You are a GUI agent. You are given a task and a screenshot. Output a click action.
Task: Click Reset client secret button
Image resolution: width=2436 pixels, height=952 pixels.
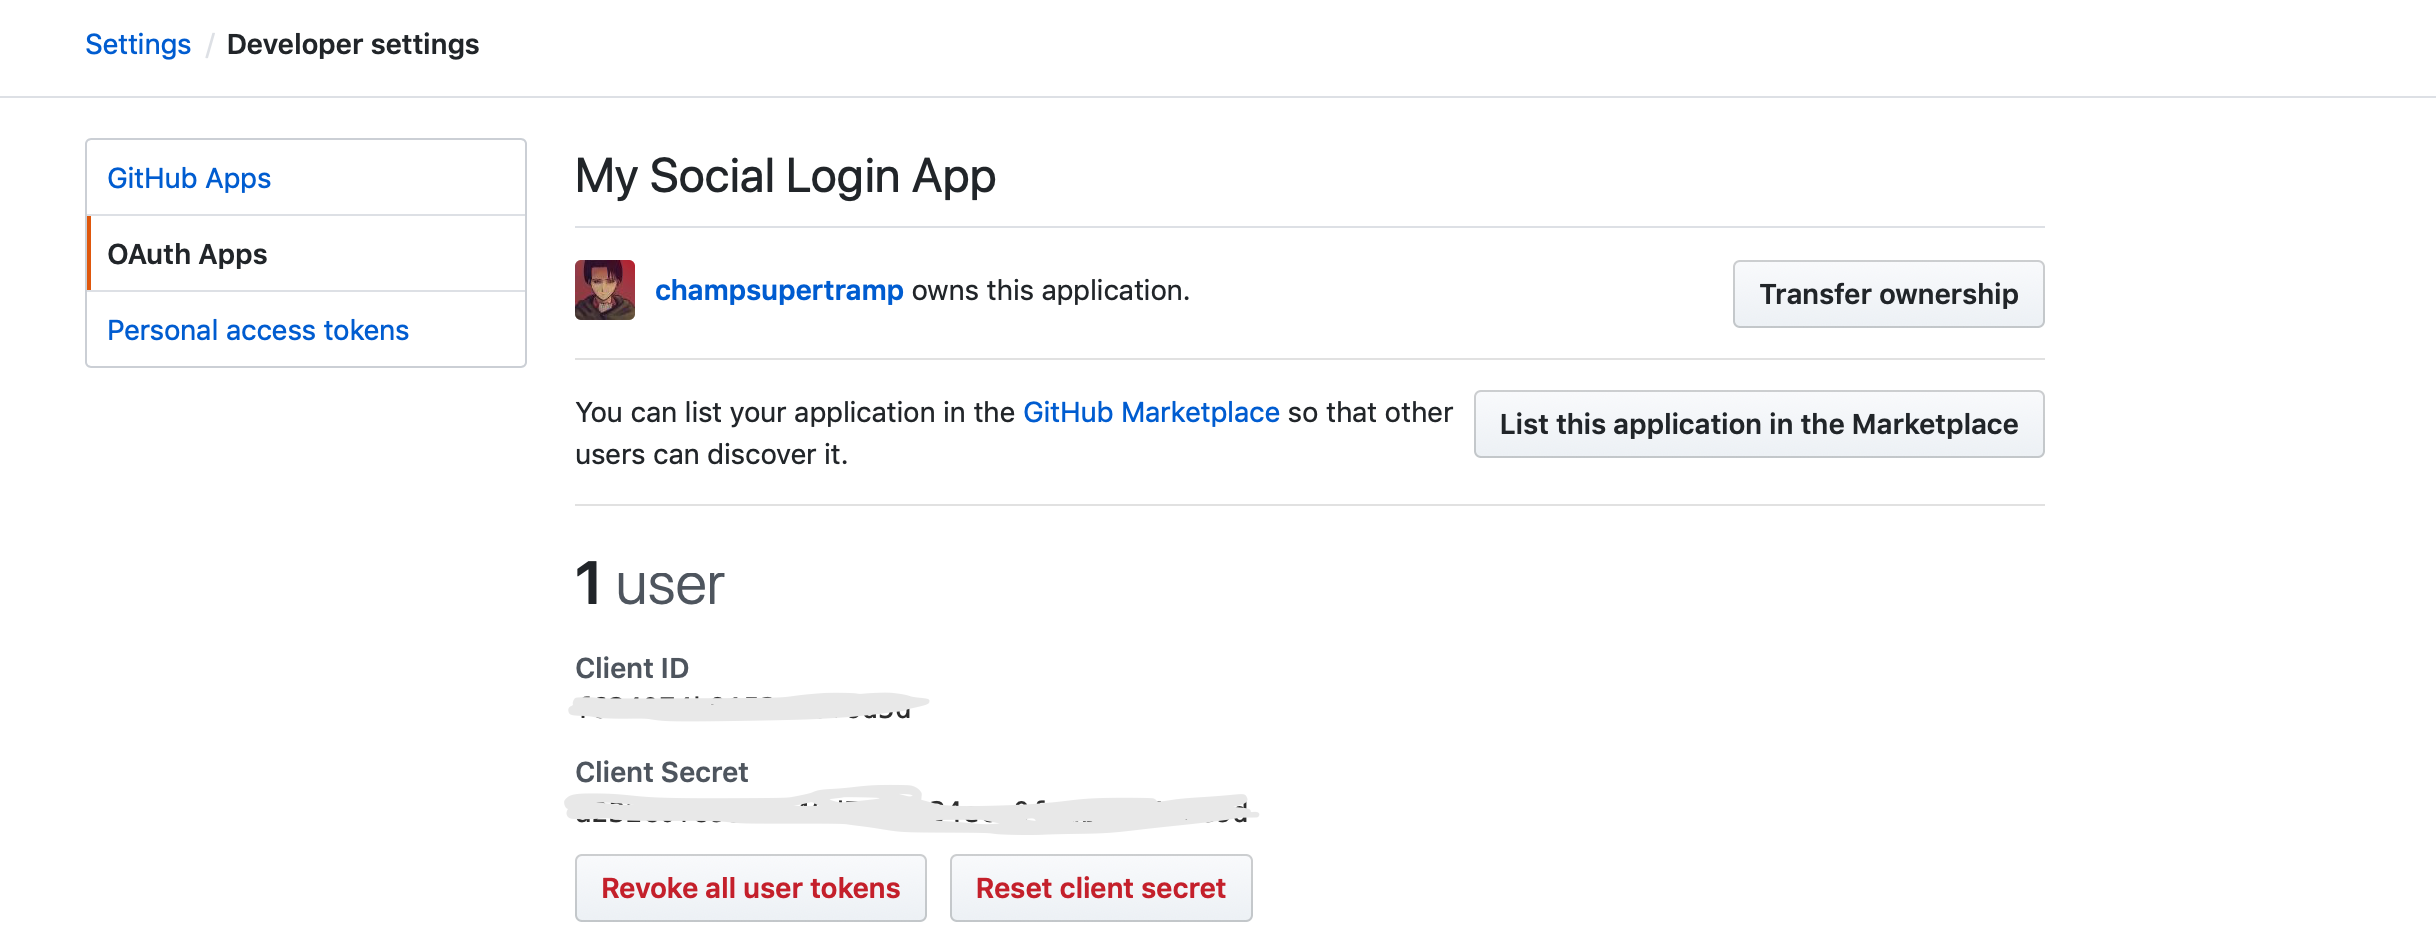pyautogui.click(x=1101, y=888)
